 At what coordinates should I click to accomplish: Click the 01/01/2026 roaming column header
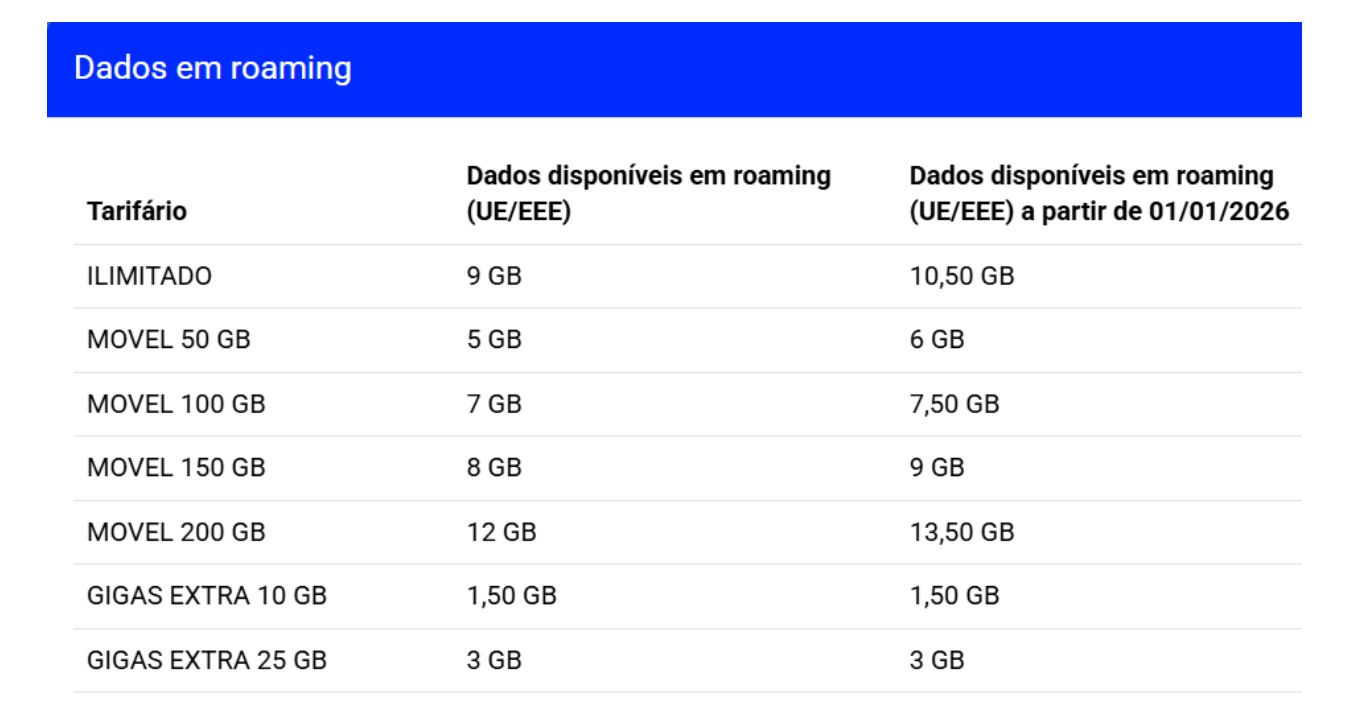click(1098, 194)
